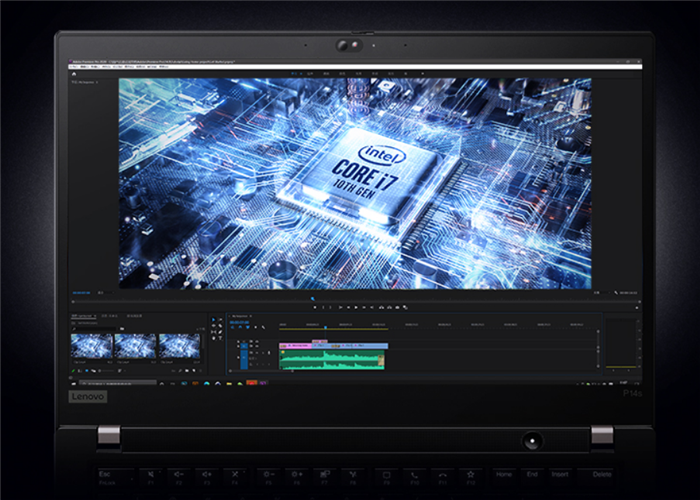The image size is (700, 500).
Task: Click the timeline blue timecode field
Action: (239, 322)
